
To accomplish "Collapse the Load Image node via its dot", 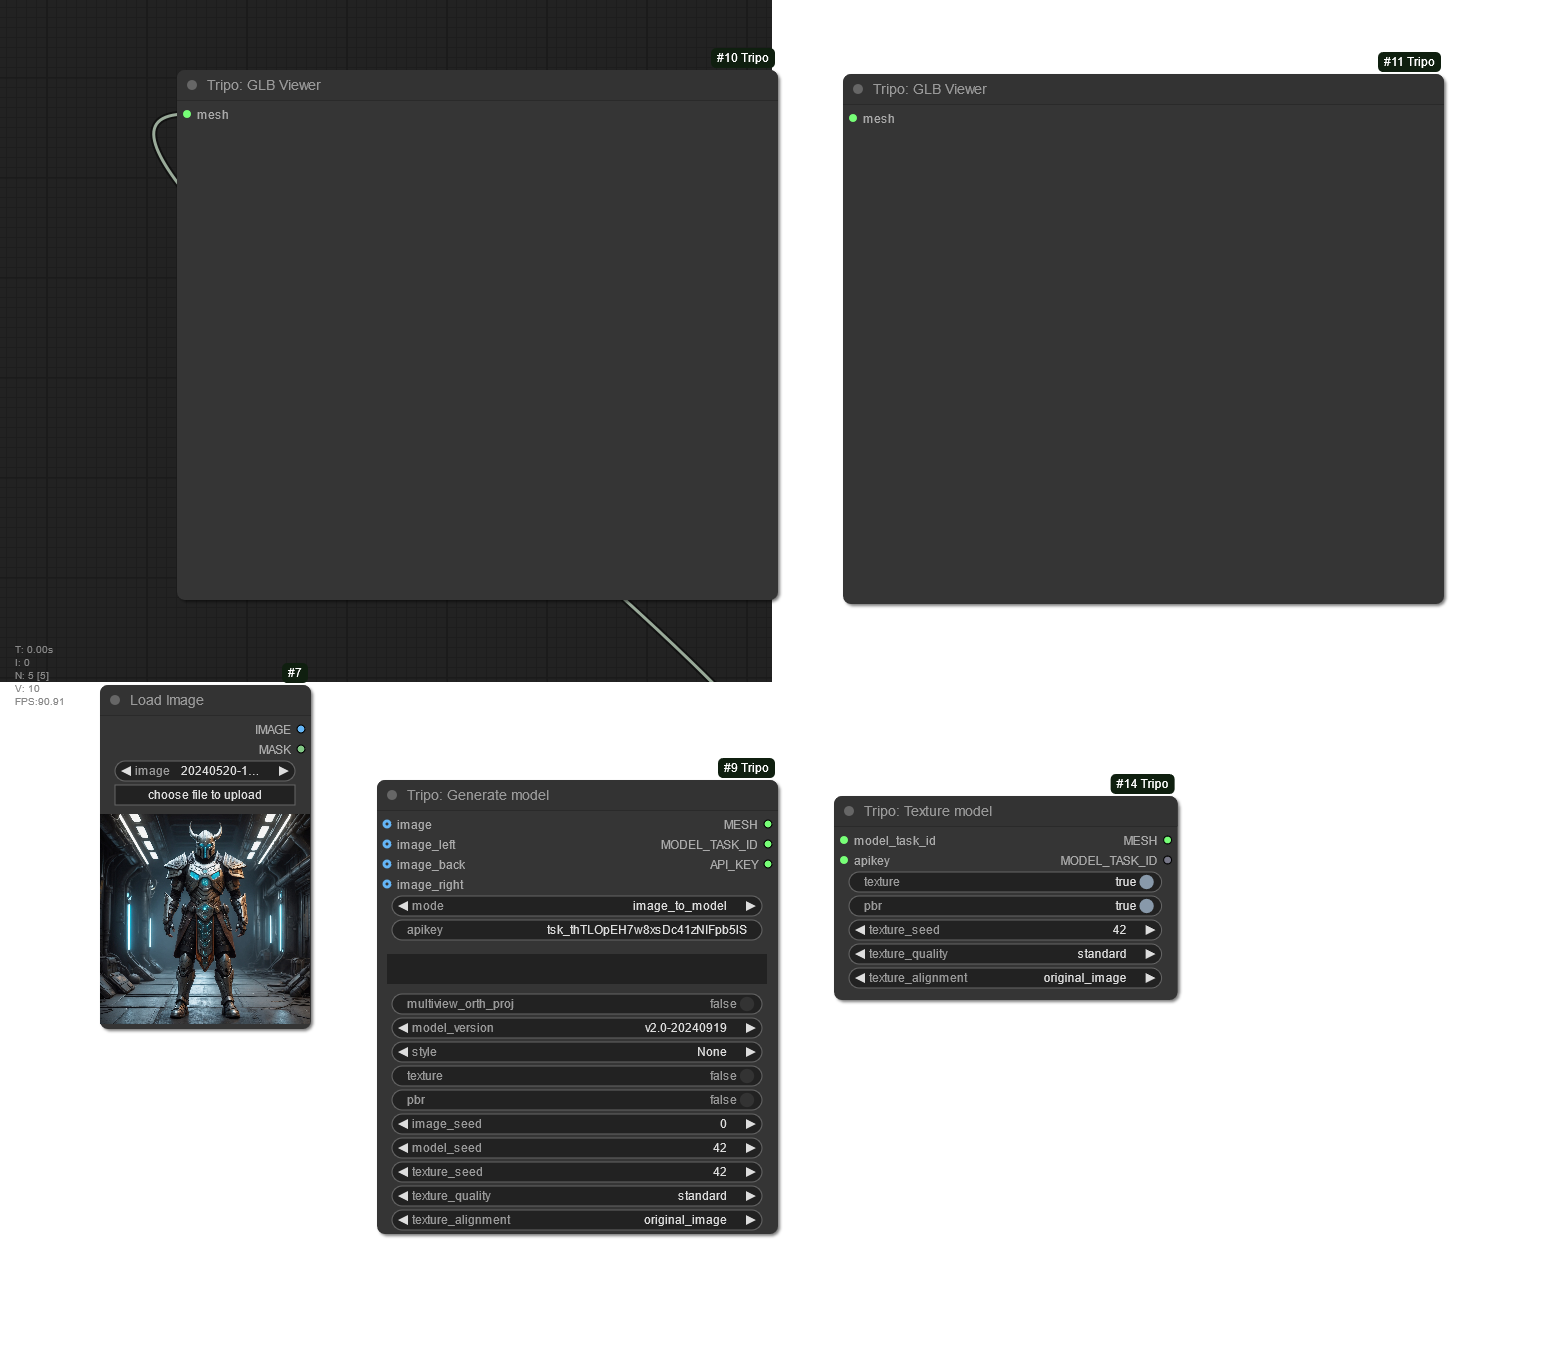I will pos(115,700).
